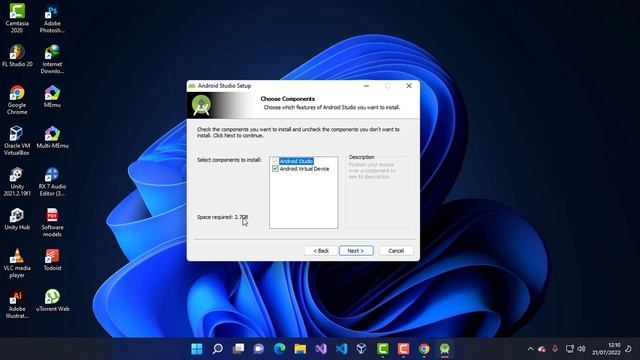Image resolution: width=640 pixels, height=360 pixels.
Task: Open clock and calendar 12:10
Action: pos(606,349)
